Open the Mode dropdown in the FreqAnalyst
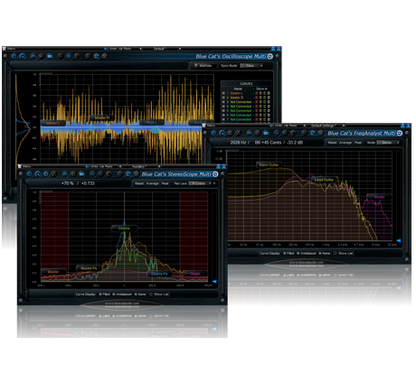Image resolution: width=416 pixels, height=376 pixels. coord(388,142)
